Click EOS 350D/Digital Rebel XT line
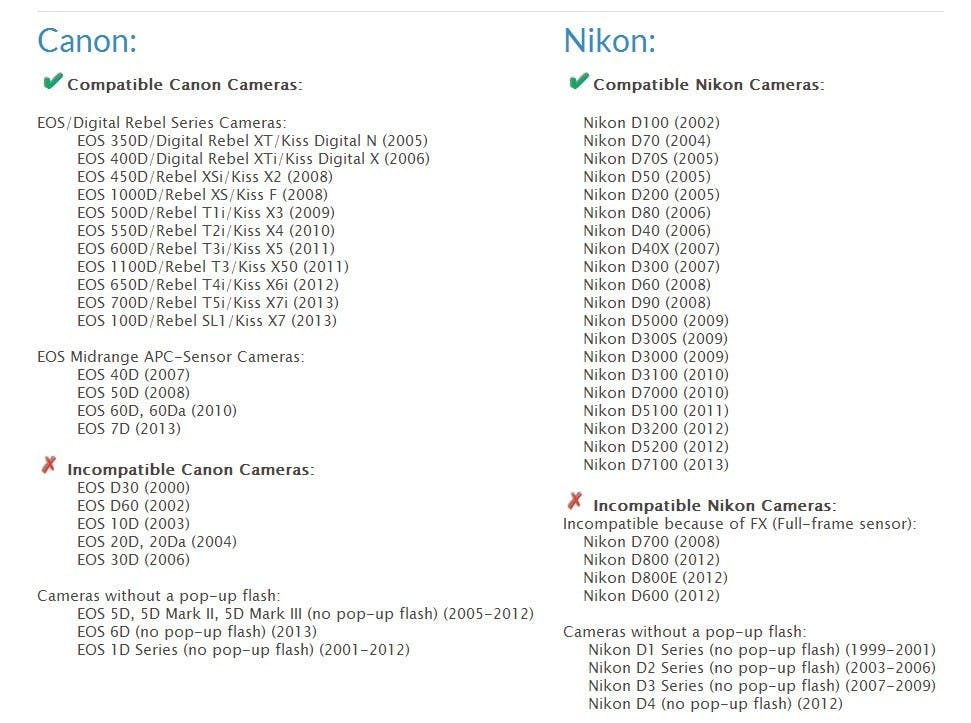This screenshot has width=971, height=723. 253,141
